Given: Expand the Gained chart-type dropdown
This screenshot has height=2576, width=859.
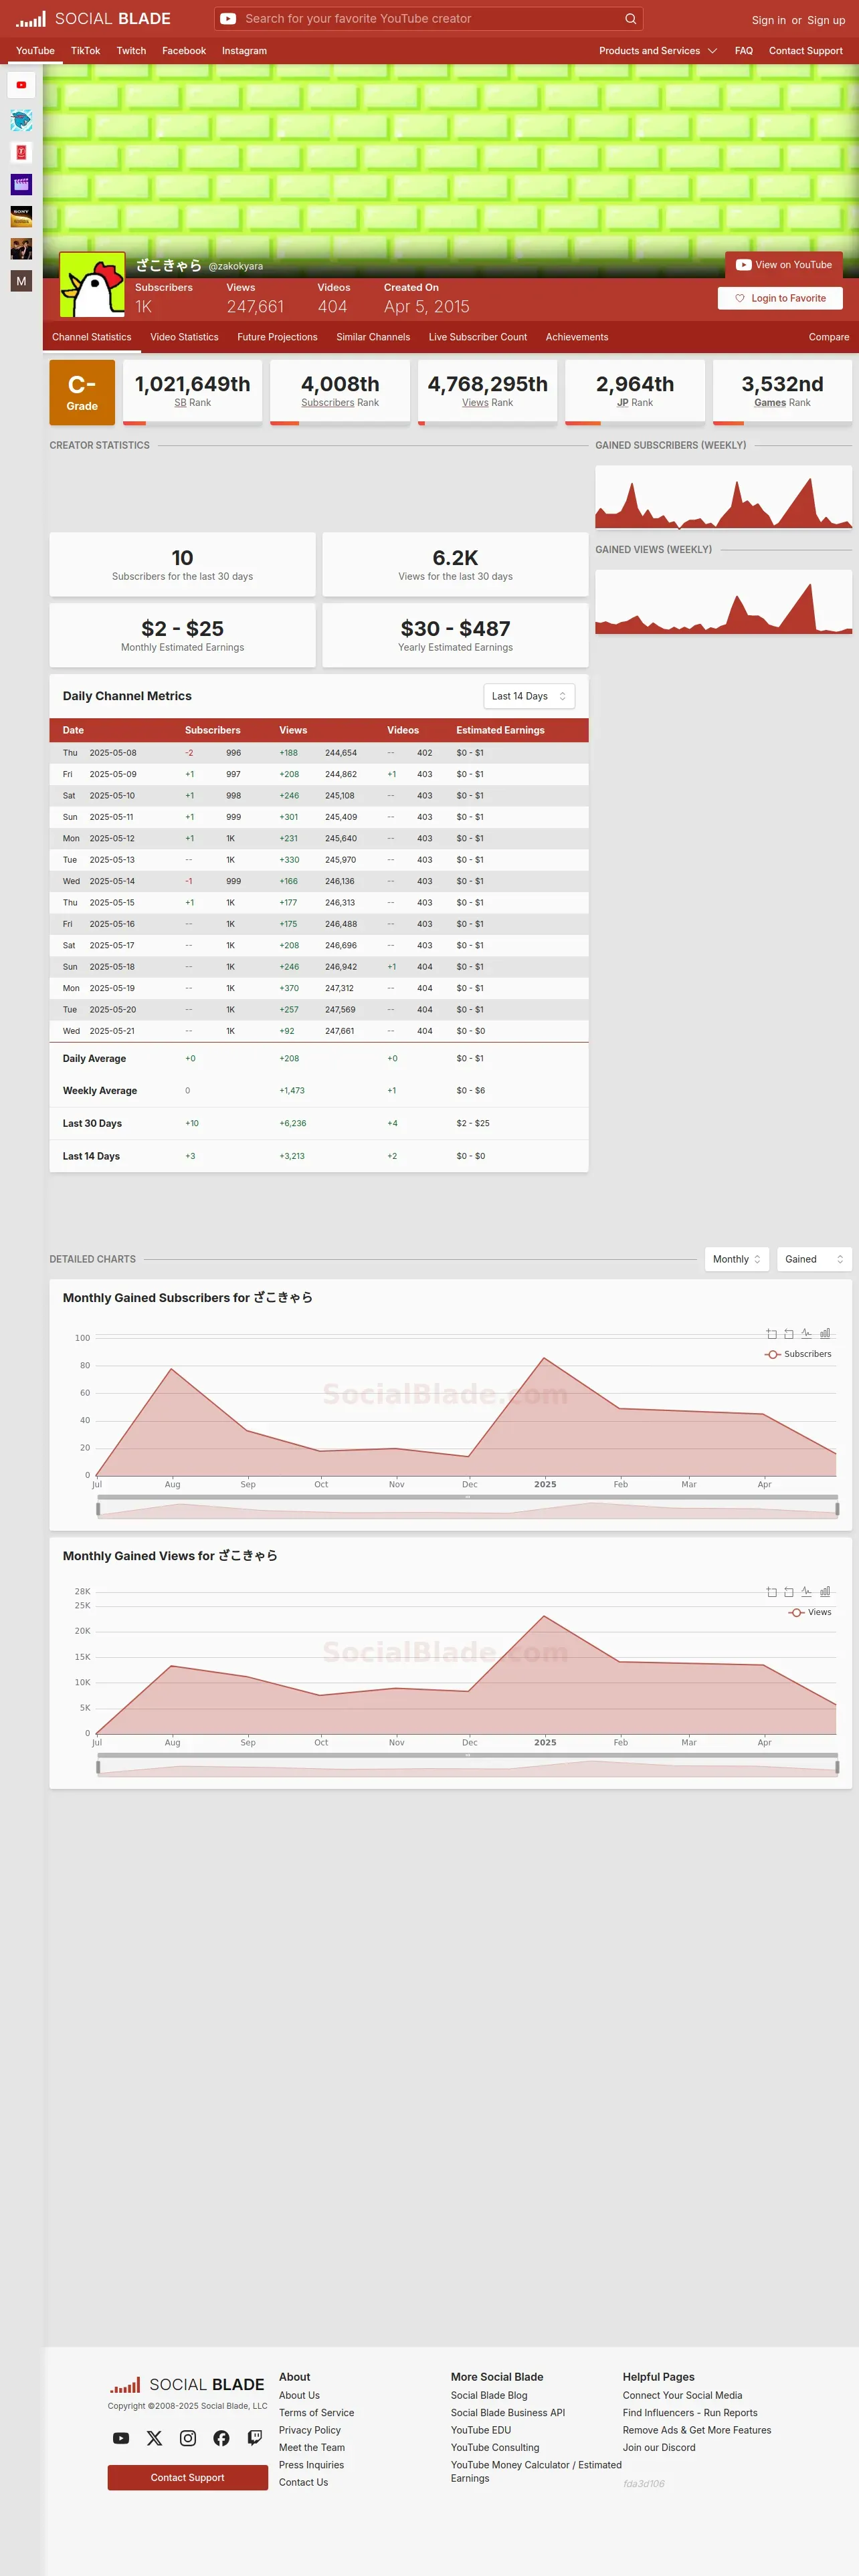Looking at the screenshot, I should 814,1259.
